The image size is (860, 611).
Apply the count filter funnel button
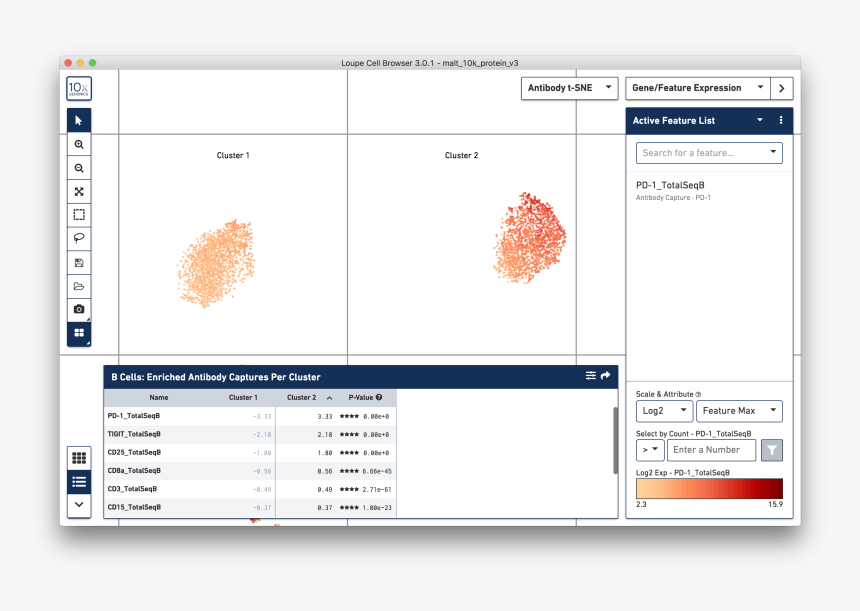tap(772, 450)
